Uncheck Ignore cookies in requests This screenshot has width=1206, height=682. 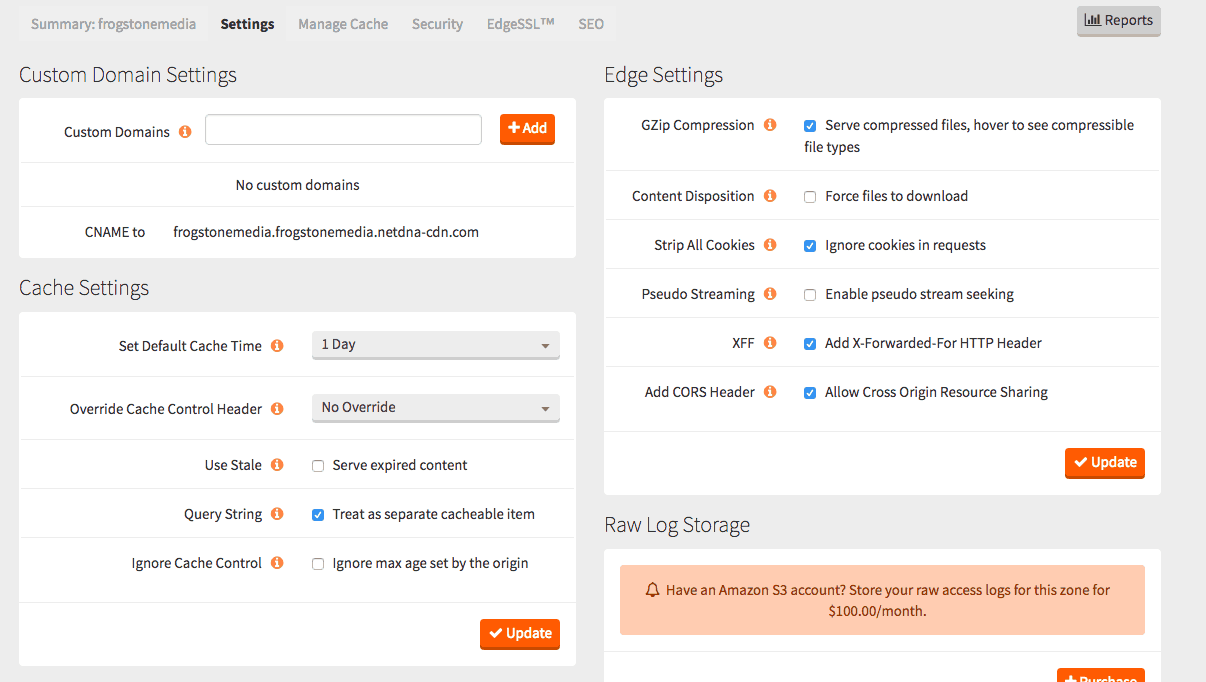point(810,246)
